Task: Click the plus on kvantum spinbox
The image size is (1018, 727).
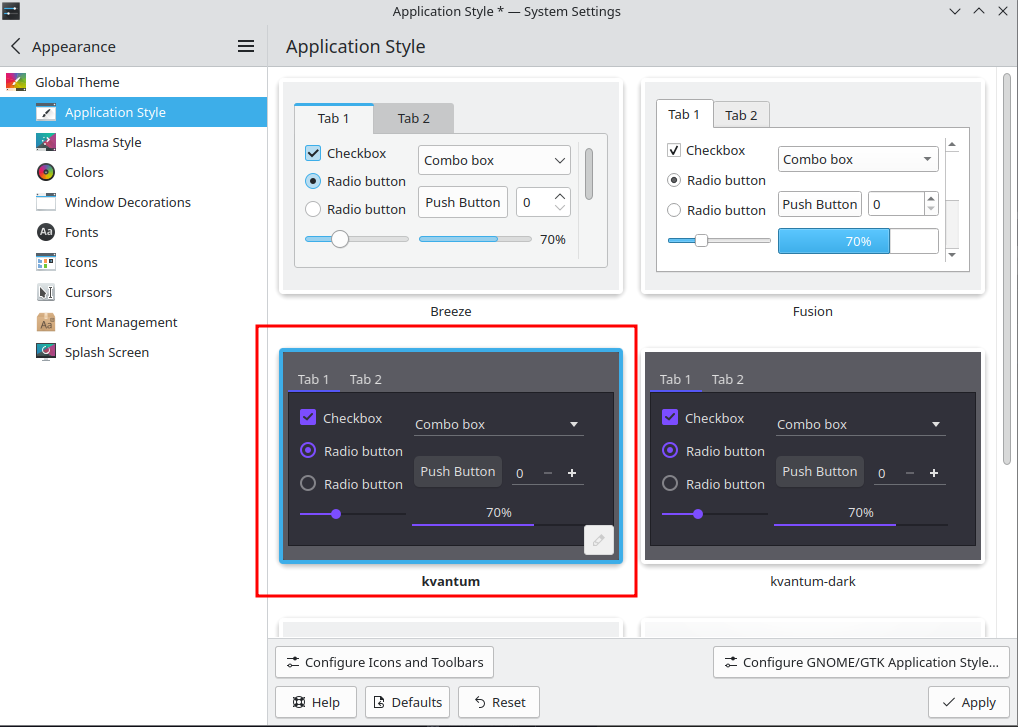Action: 572,473
